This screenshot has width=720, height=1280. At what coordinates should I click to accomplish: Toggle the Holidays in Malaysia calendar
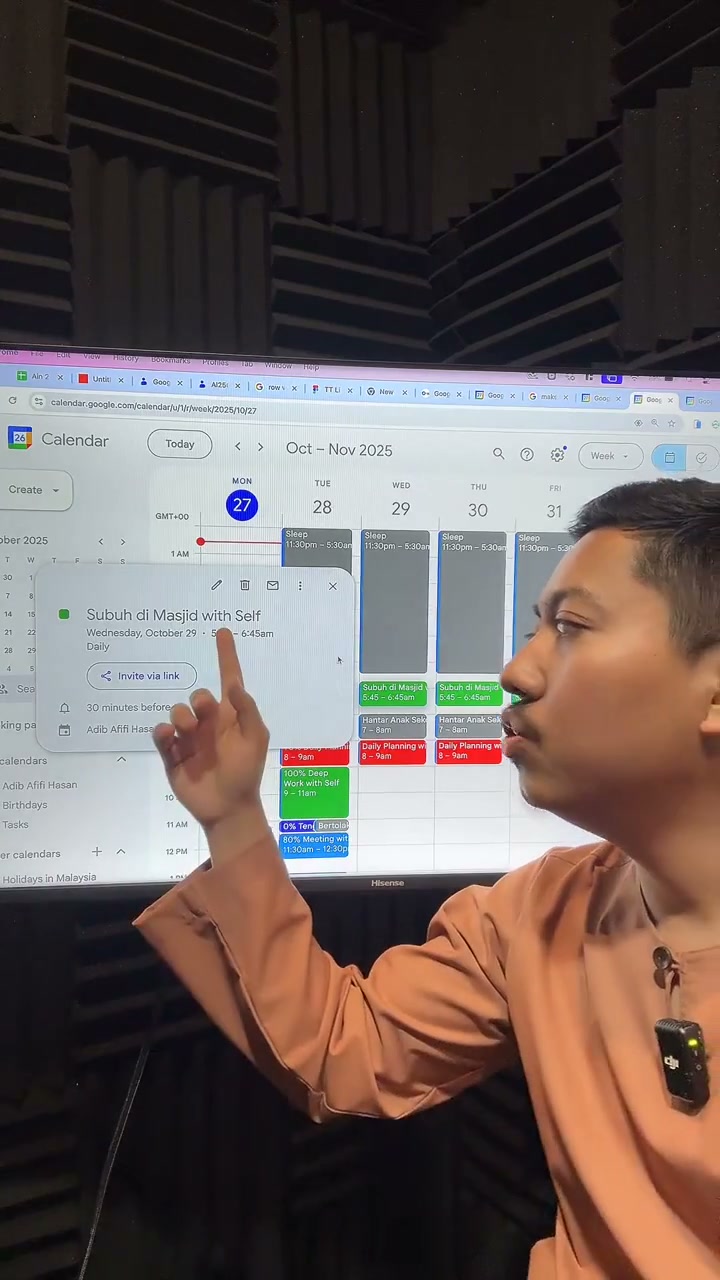(49, 878)
